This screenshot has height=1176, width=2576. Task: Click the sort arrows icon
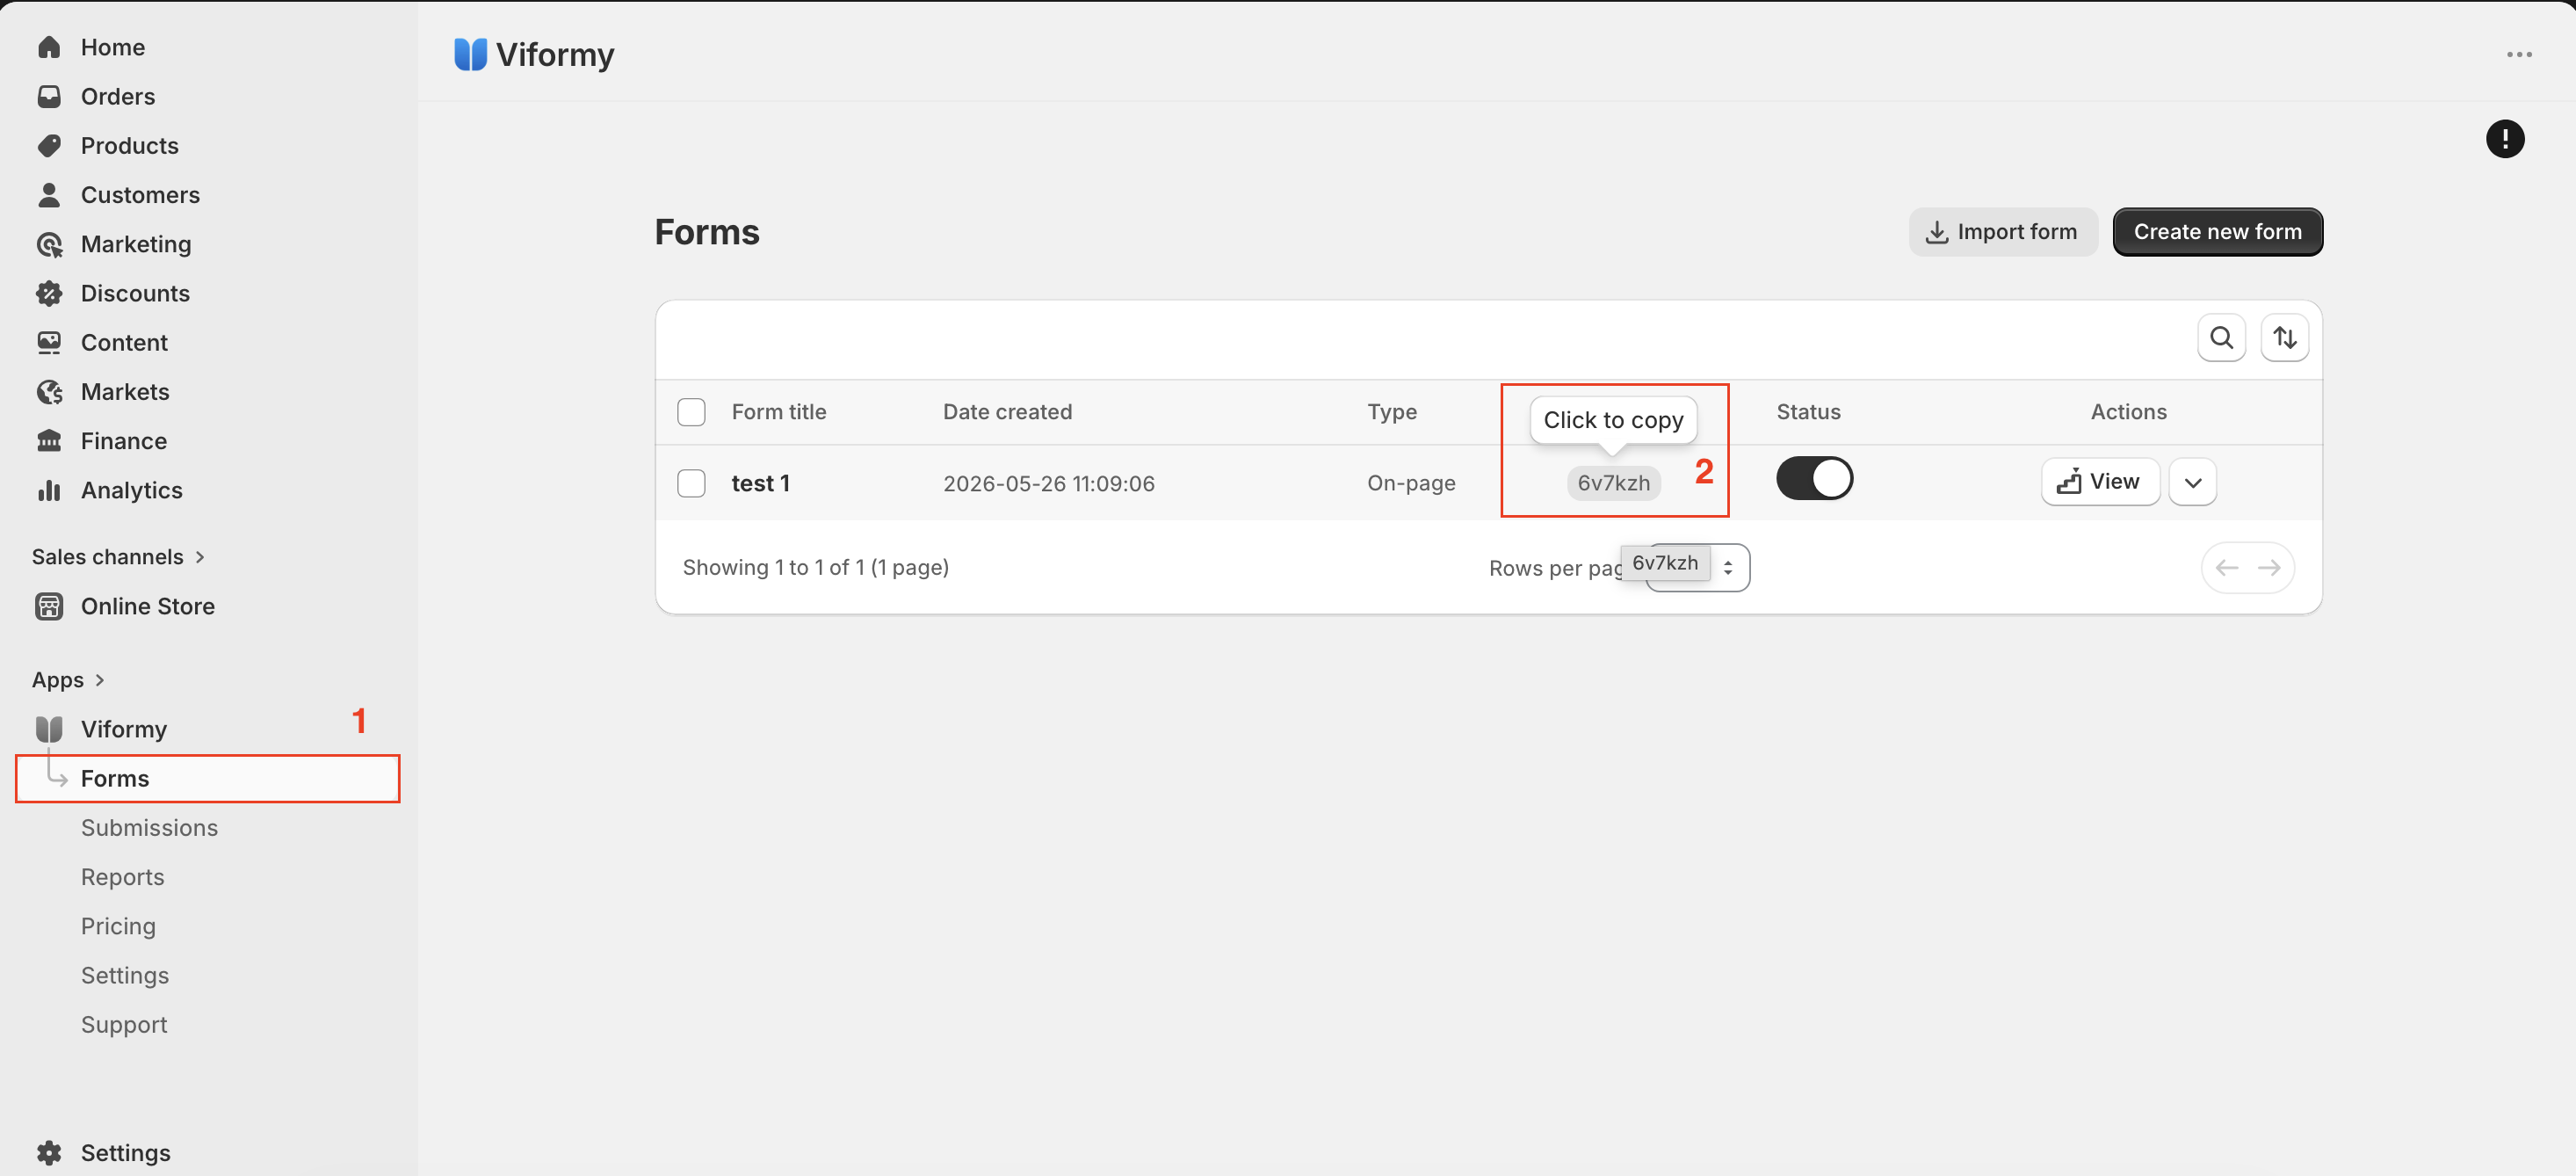click(x=2284, y=338)
